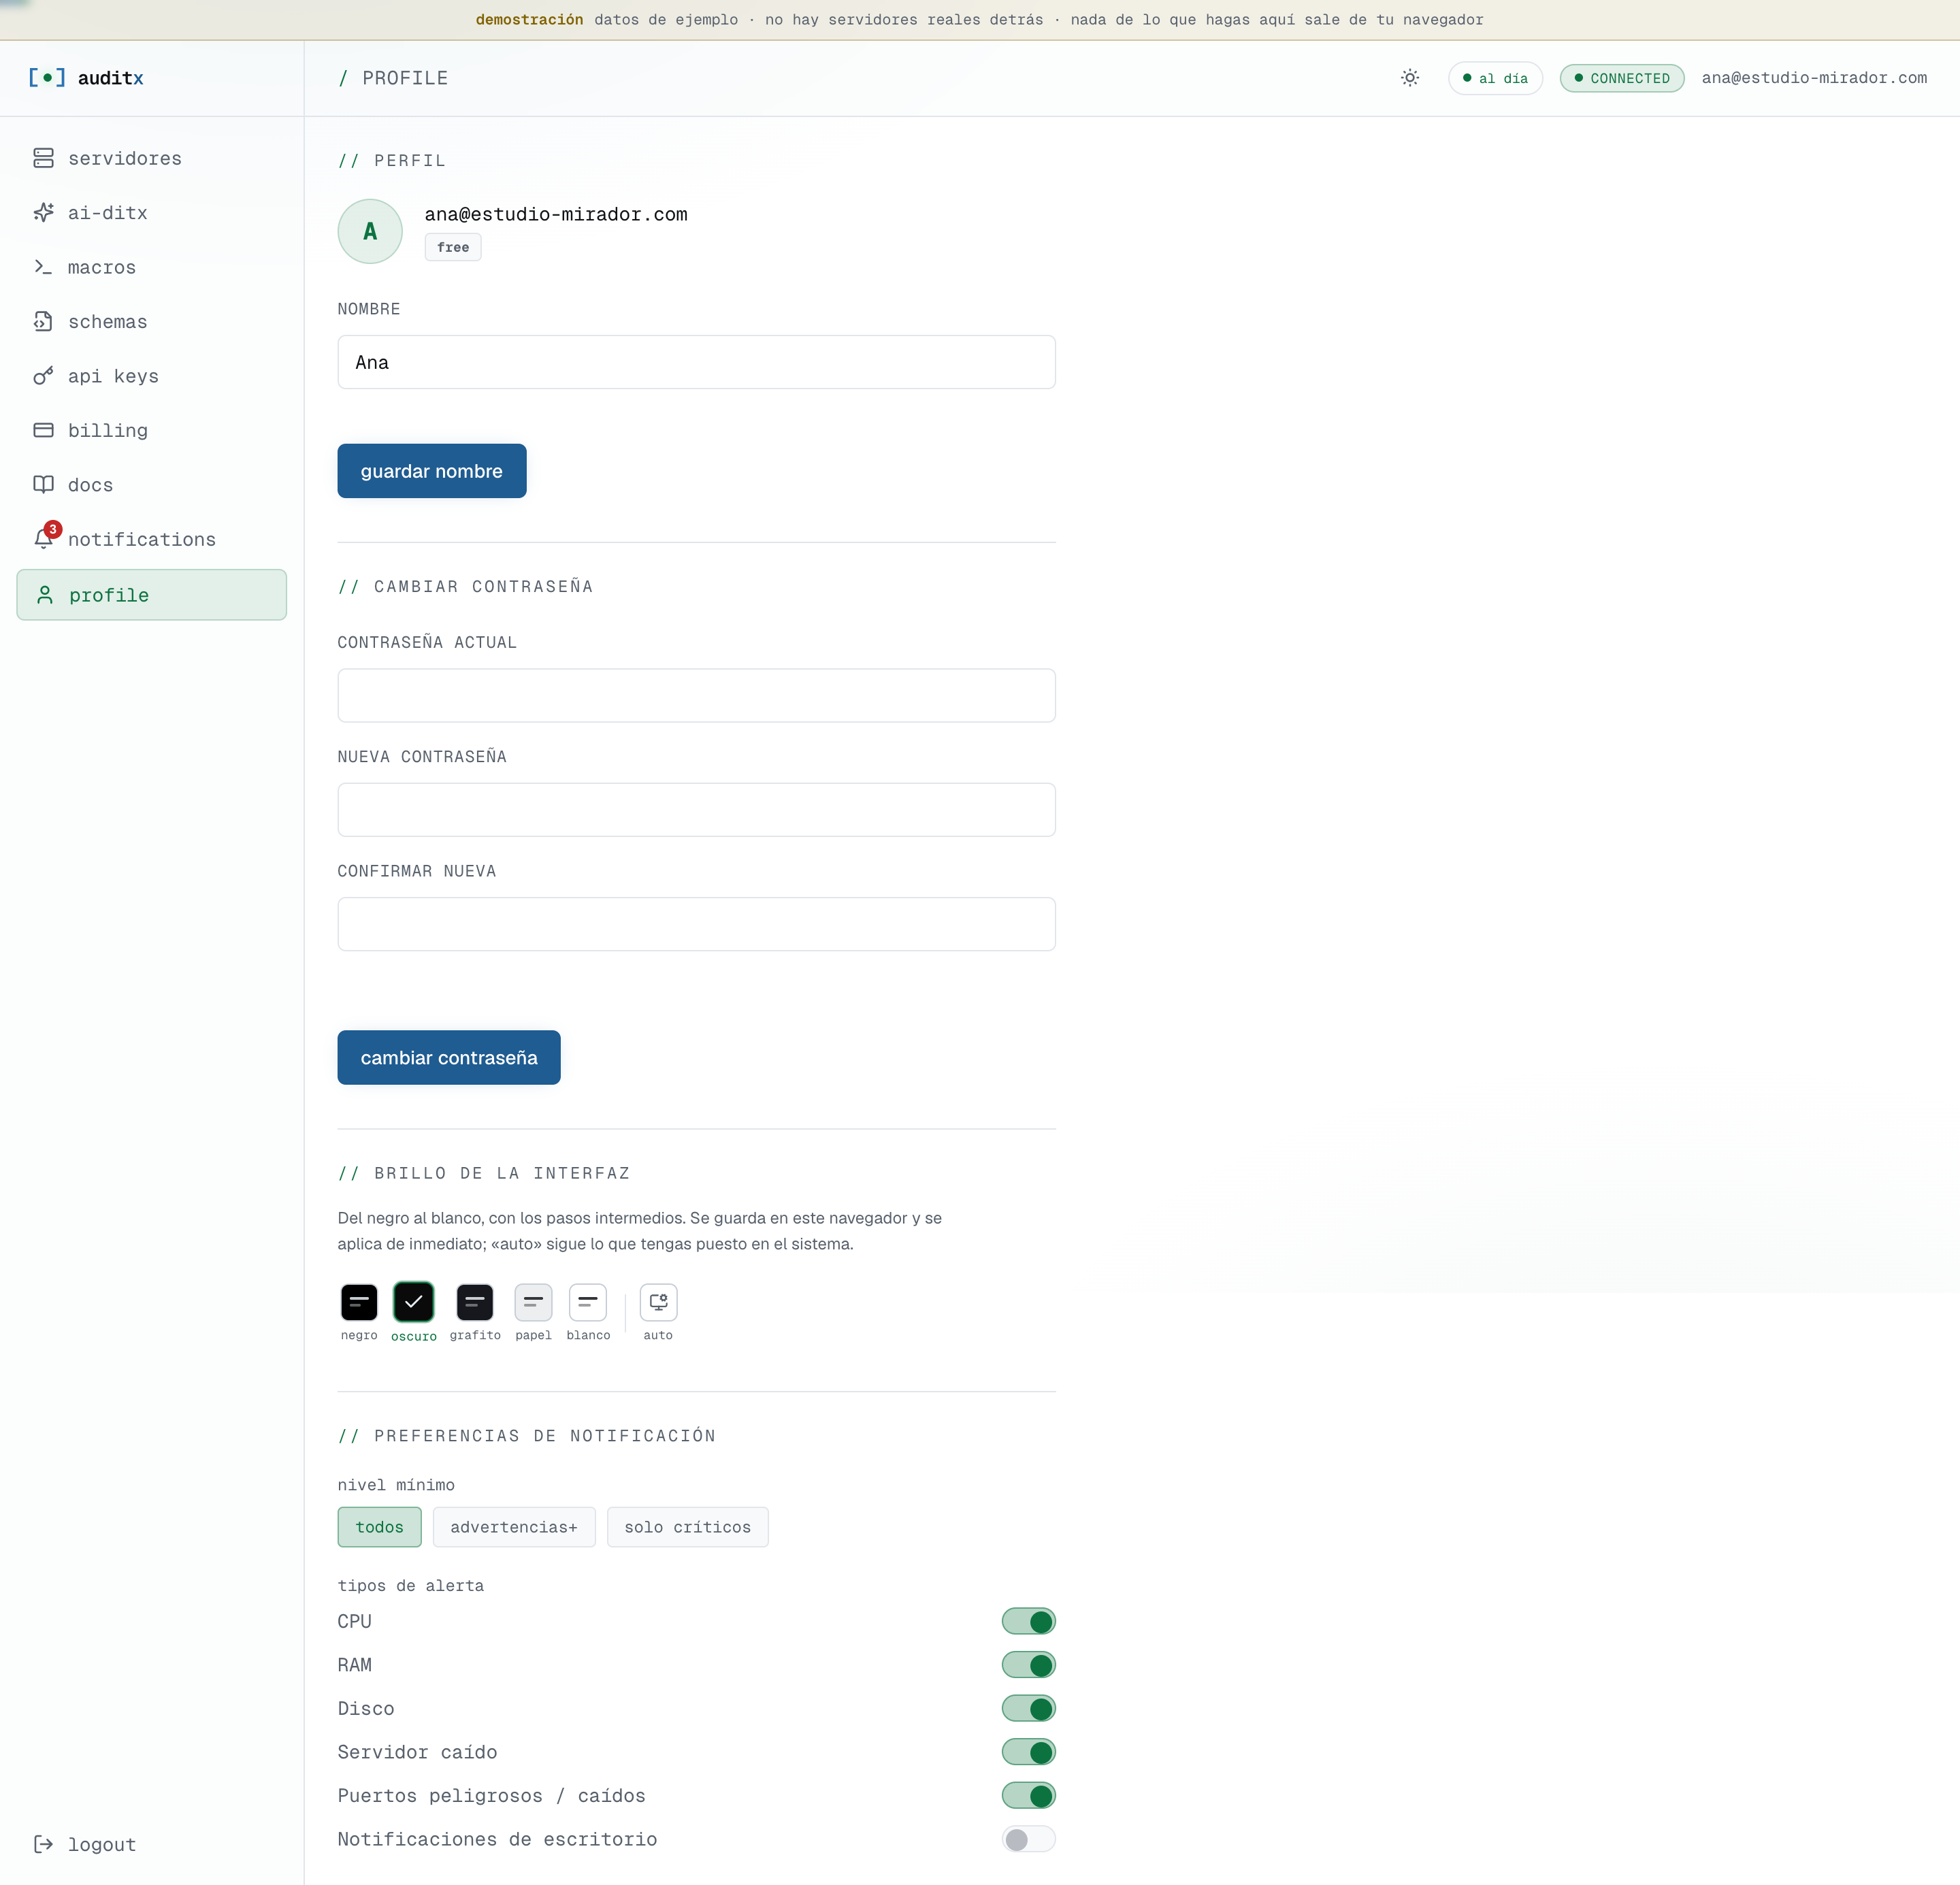The height and width of the screenshot is (1885, 1960).
Task: Select solo críticos minimum level
Action: pos(687,1527)
